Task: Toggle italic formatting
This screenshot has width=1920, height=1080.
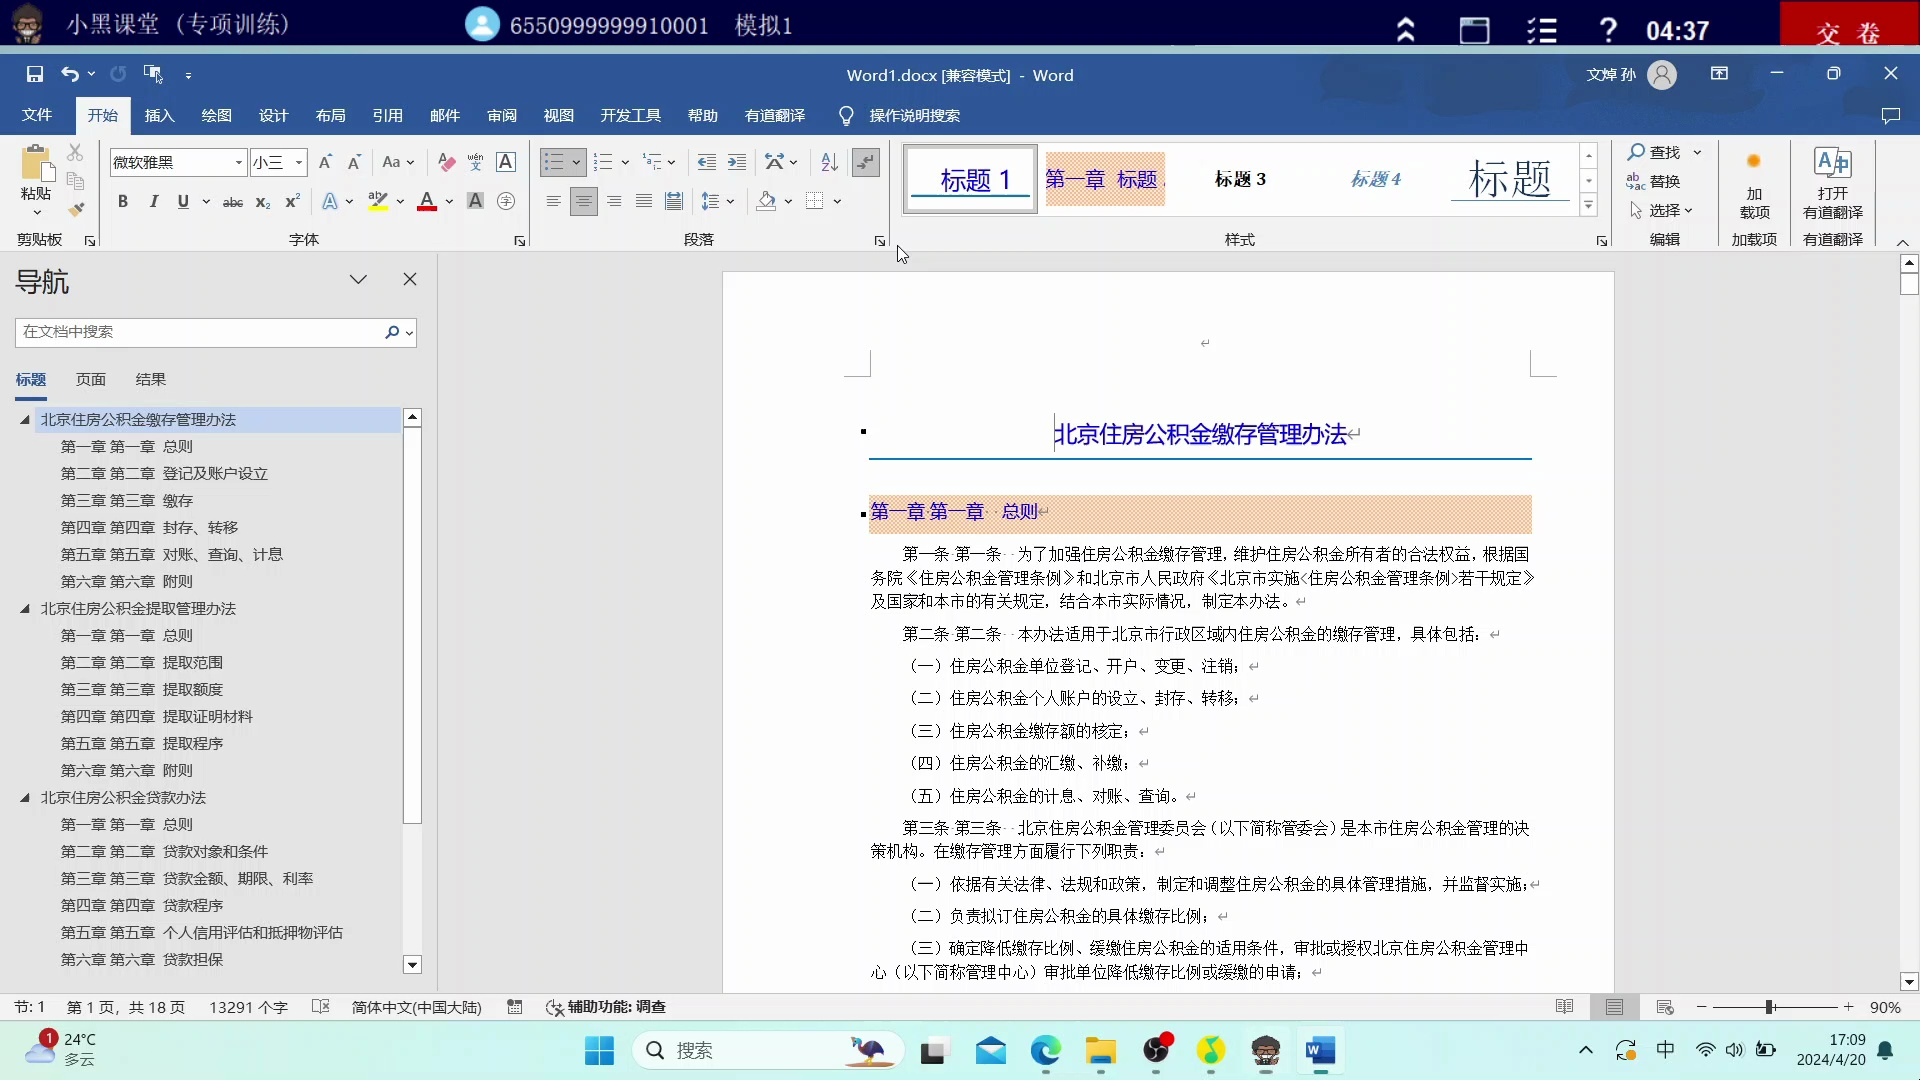Action: (153, 202)
